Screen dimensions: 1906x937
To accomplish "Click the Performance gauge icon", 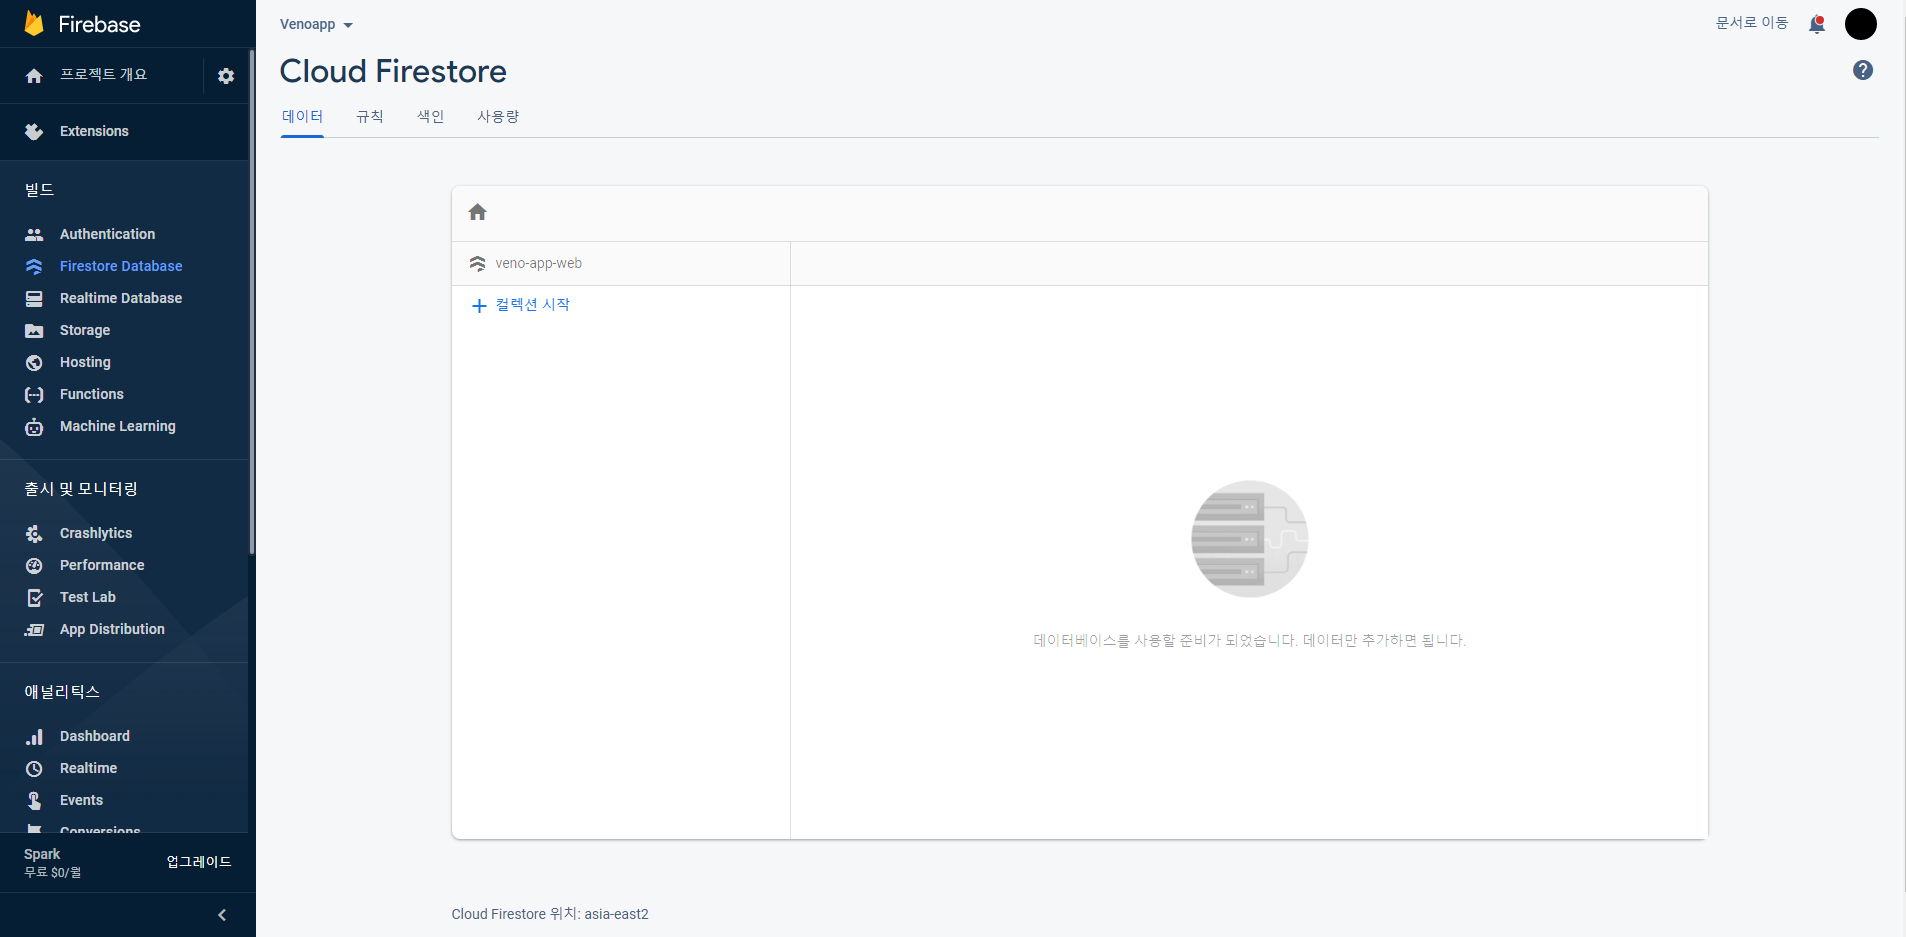I will tap(34, 566).
